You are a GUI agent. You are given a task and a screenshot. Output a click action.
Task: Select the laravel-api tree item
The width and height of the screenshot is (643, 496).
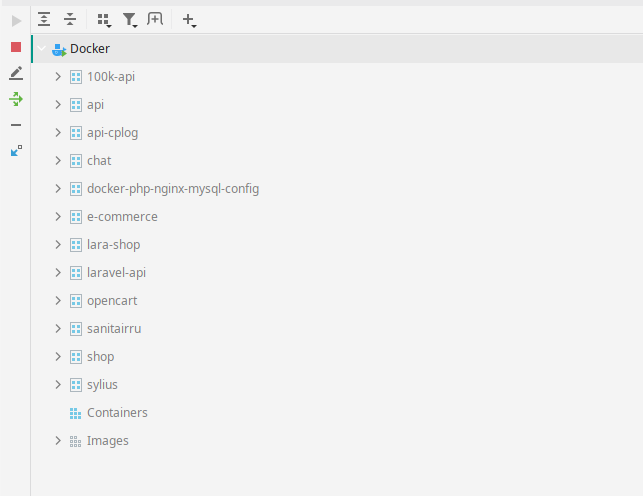pos(116,273)
